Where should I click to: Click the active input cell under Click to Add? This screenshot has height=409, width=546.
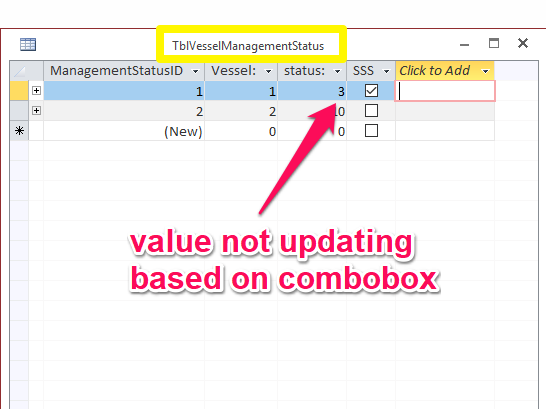click(x=445, y=91)
